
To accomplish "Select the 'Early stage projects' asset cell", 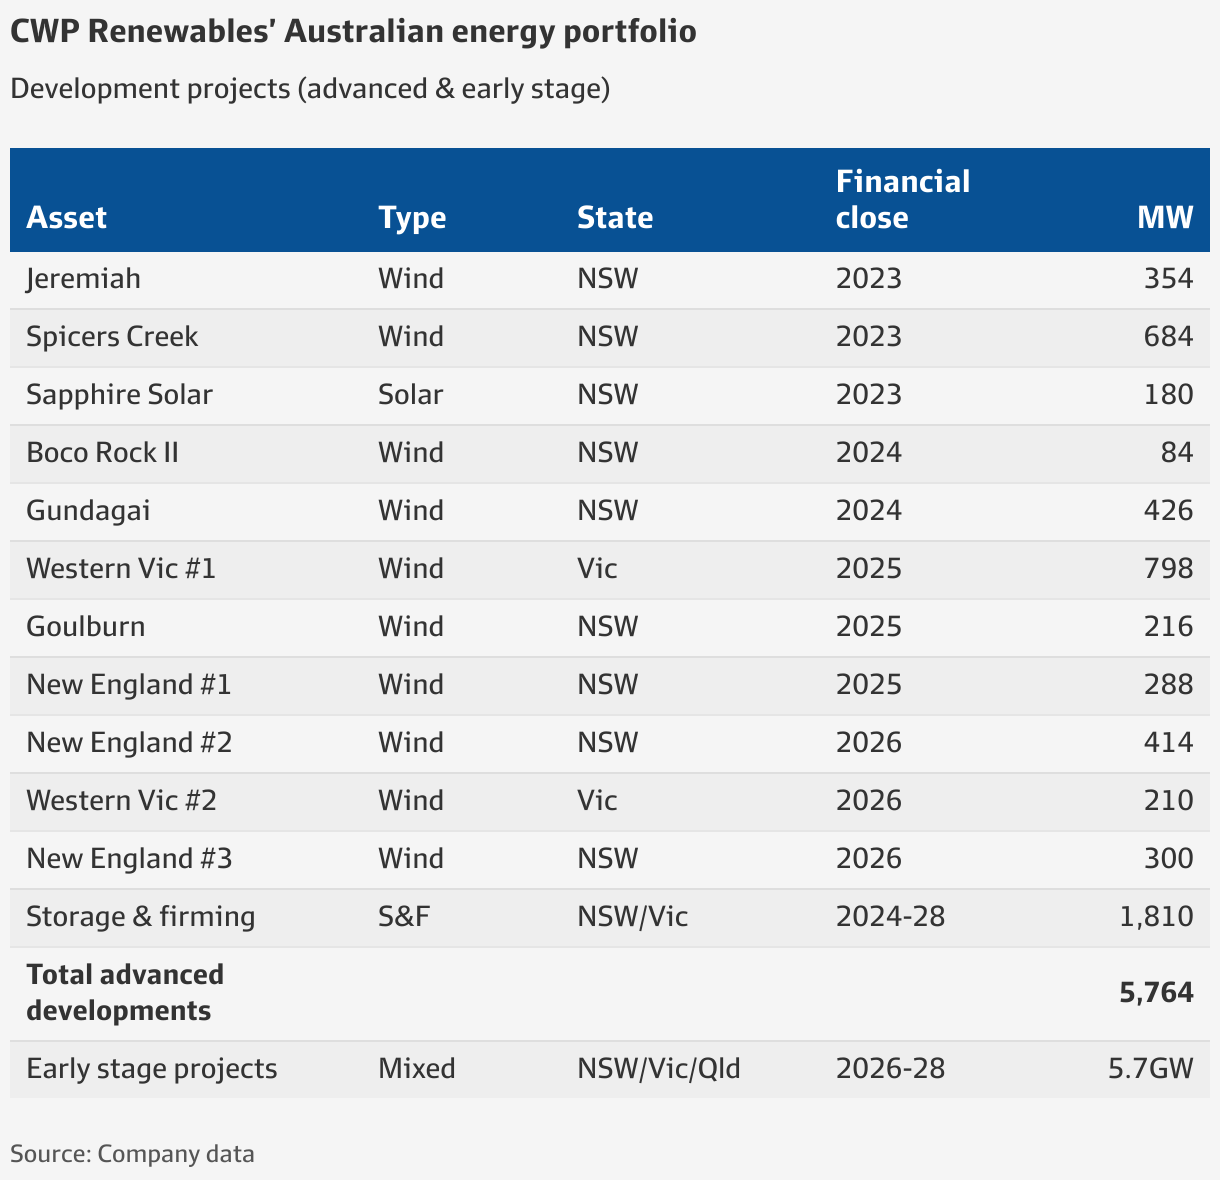I will [x=152, y=1068].
